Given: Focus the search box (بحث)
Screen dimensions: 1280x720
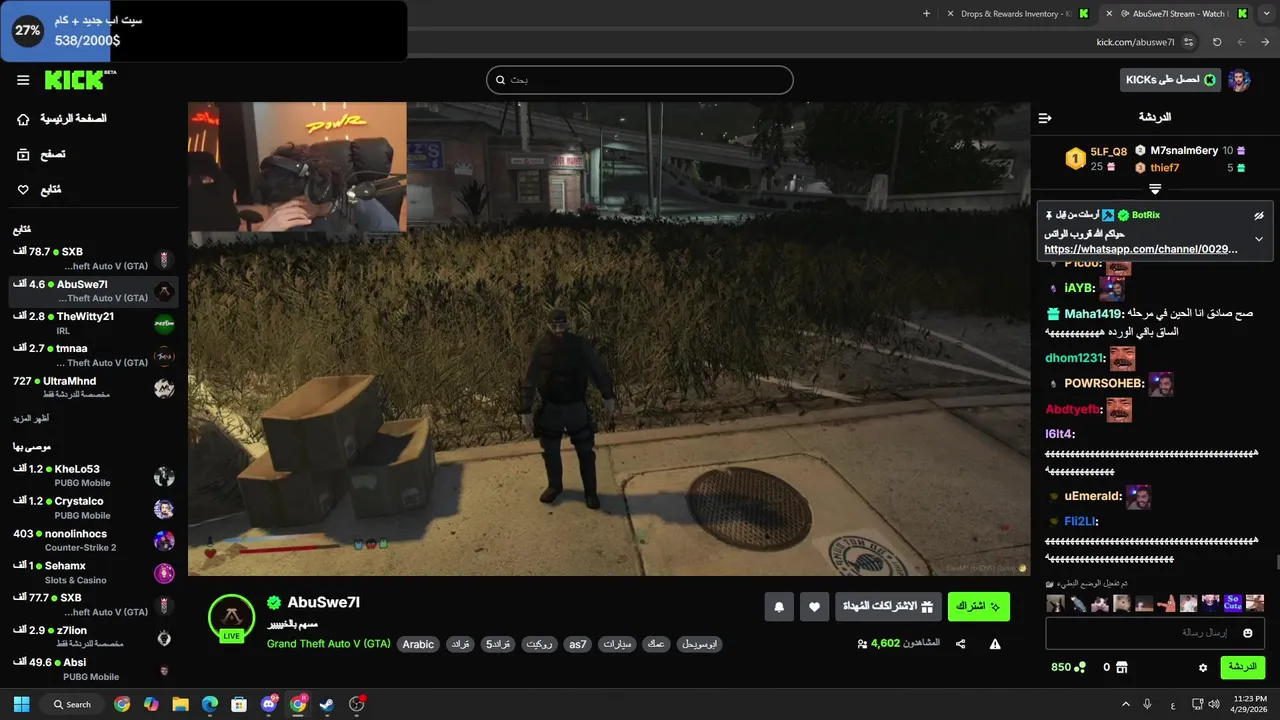Looking at the screenshot, I should (x=640, y=80).
